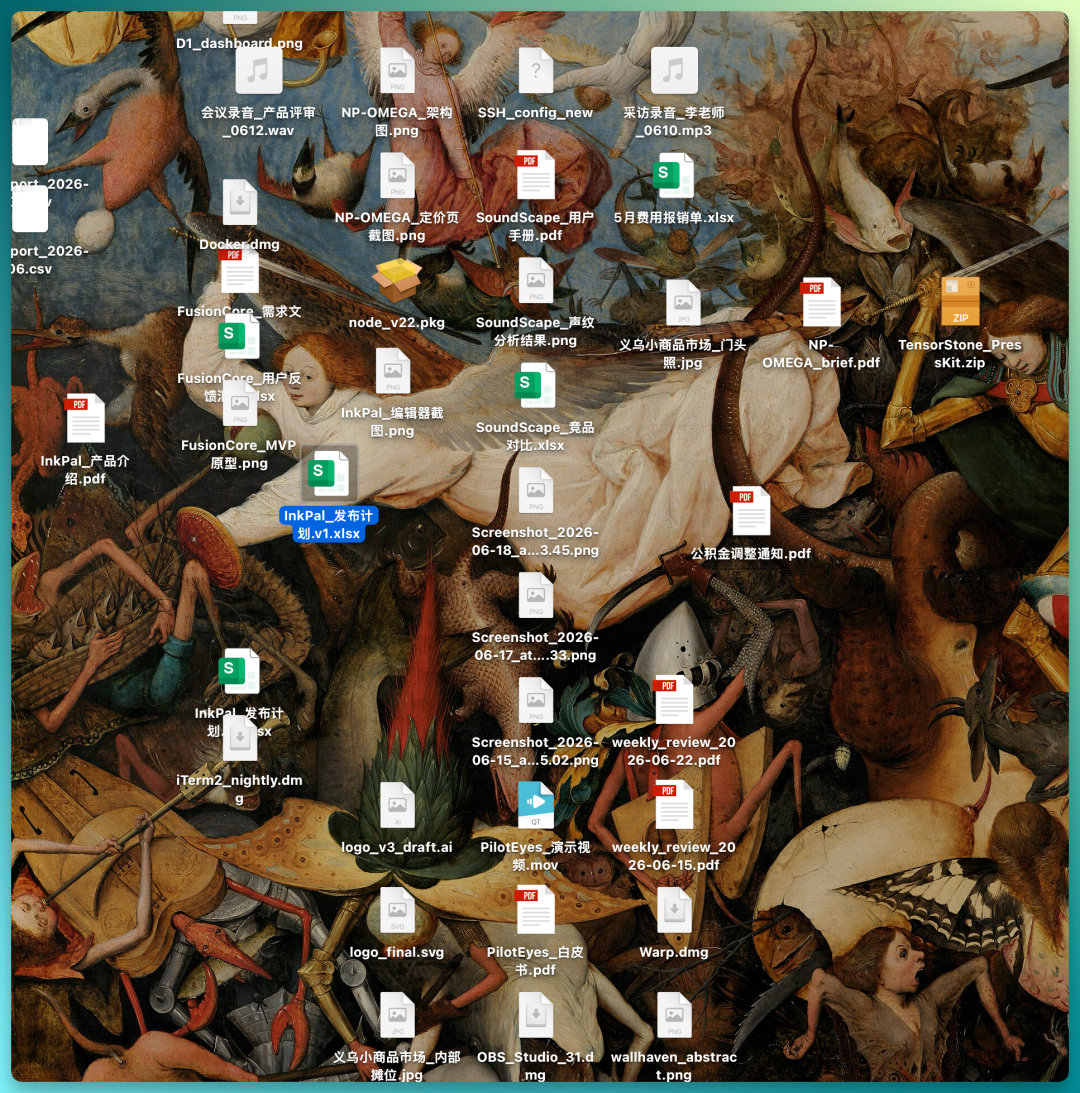This screenshot has width=1080, height=1093.
Task: Click weekly_review_2026-06-15.pdf icon
Action: click(674, 806)
